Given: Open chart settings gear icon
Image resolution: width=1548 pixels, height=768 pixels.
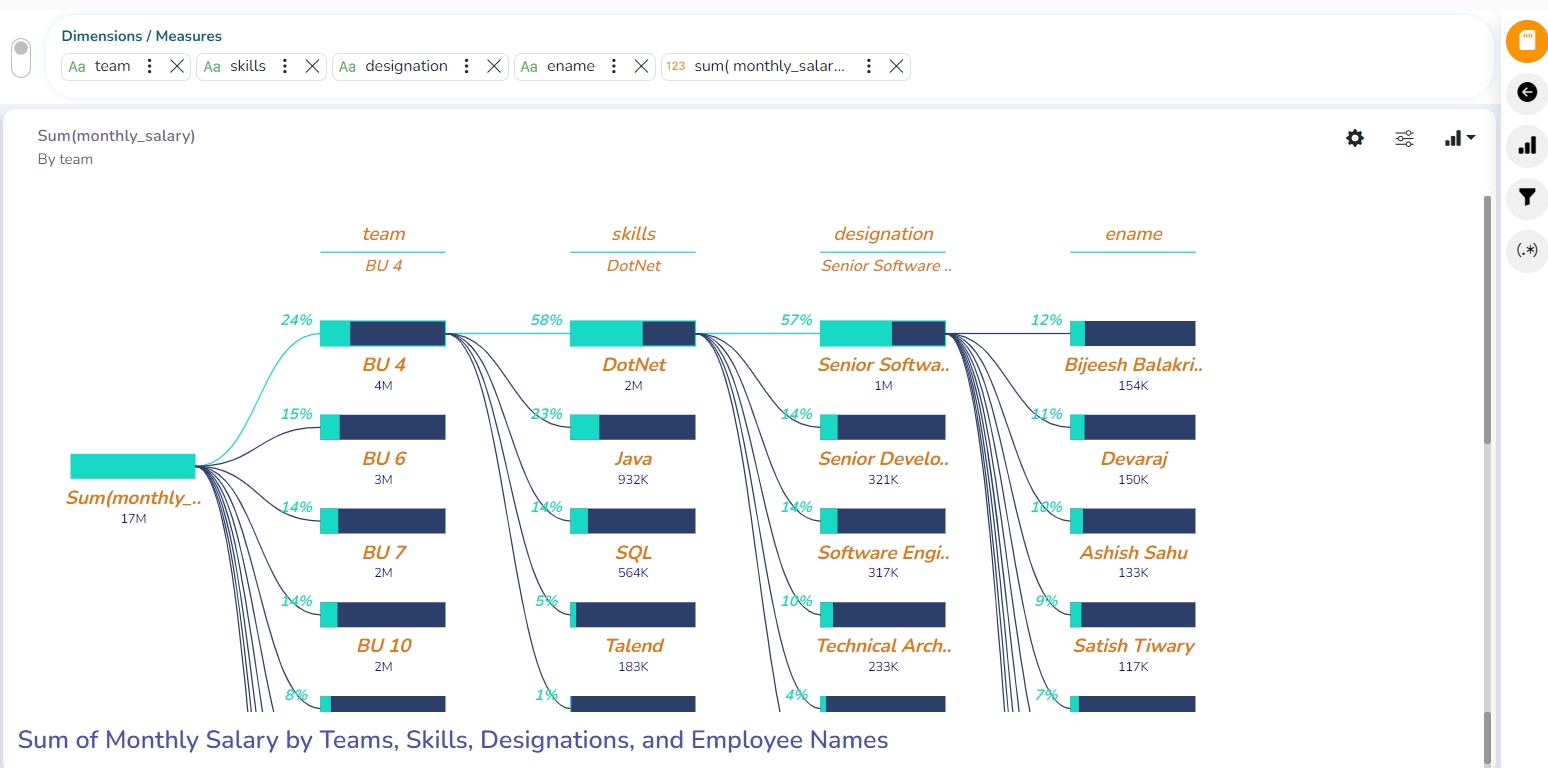Looking at the screenshot, I should (x=1354, y=139).
